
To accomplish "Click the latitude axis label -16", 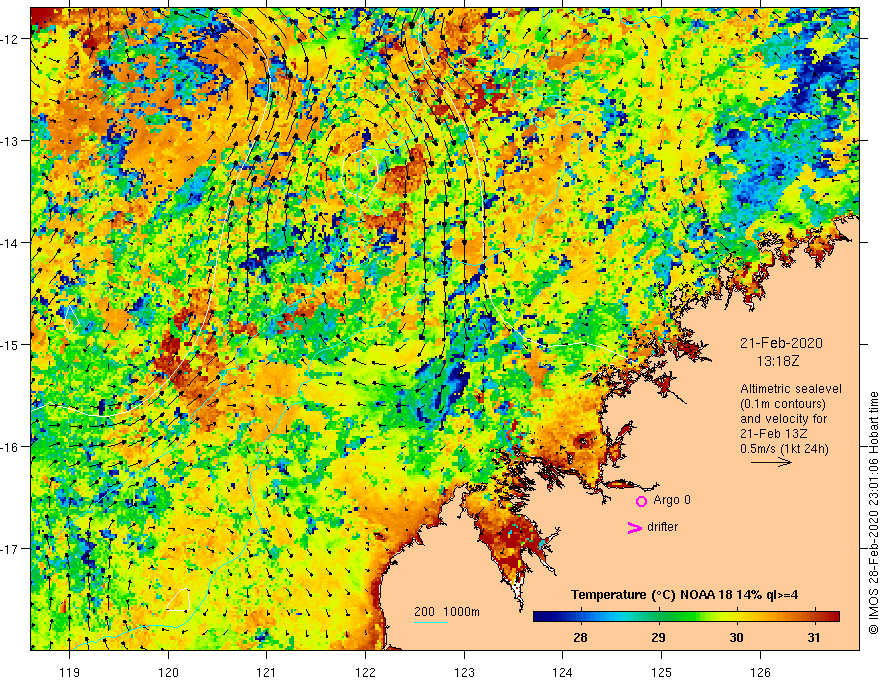I will coord(10,447).
